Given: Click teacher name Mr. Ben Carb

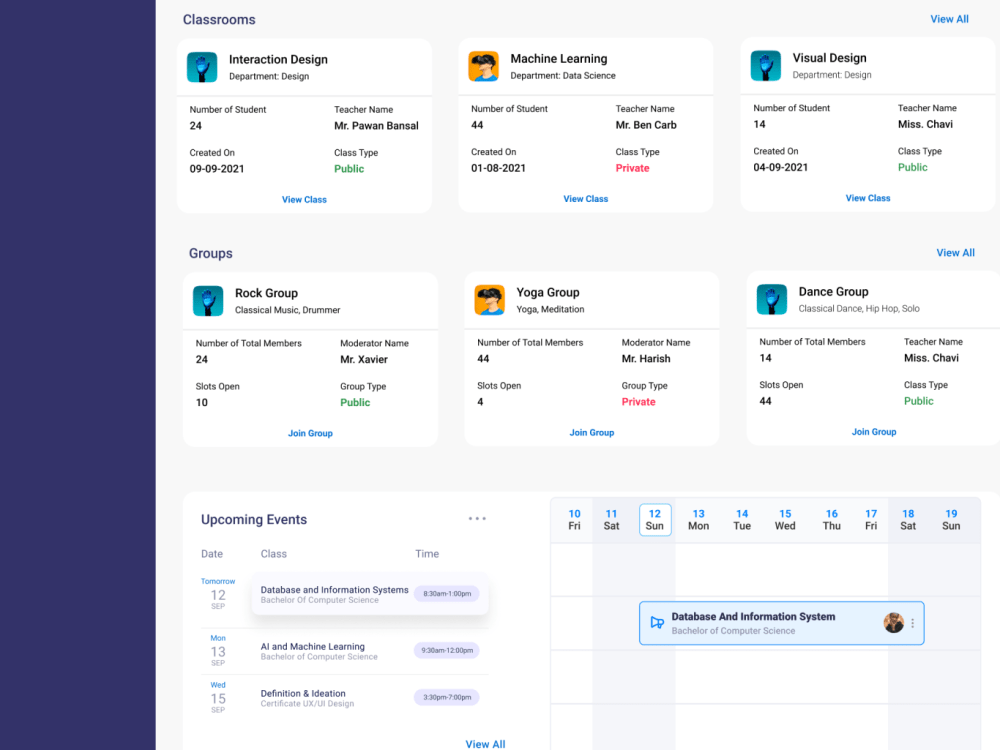Looking at the screenshot, I should [x=646, y=125].
